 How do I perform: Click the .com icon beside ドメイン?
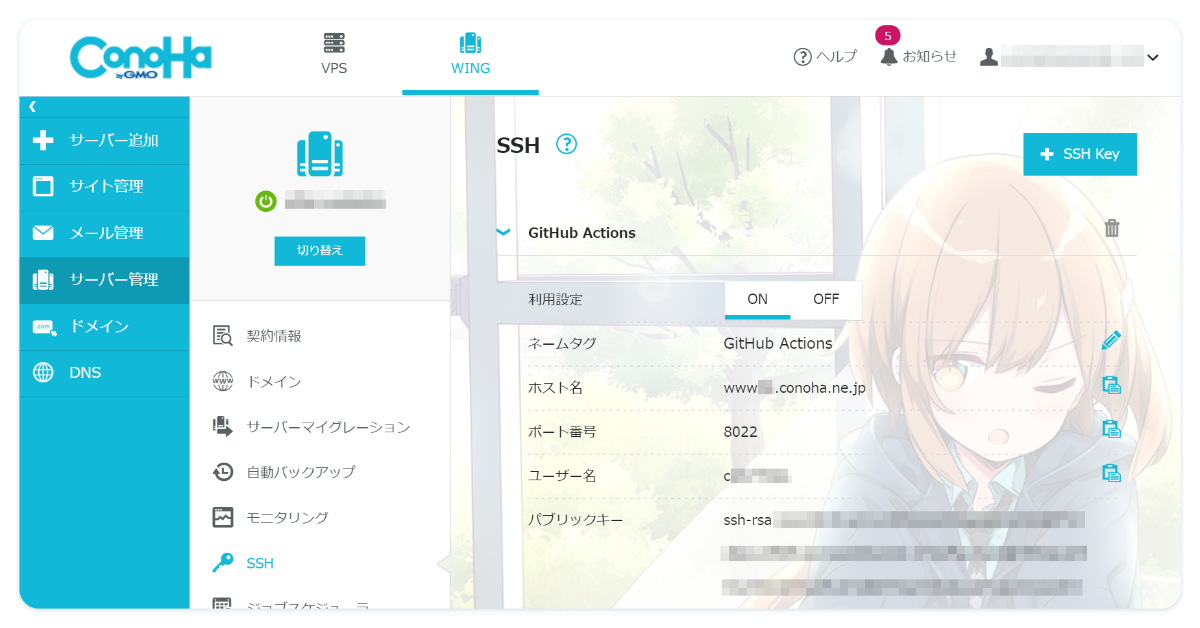(x=43, y=326)
